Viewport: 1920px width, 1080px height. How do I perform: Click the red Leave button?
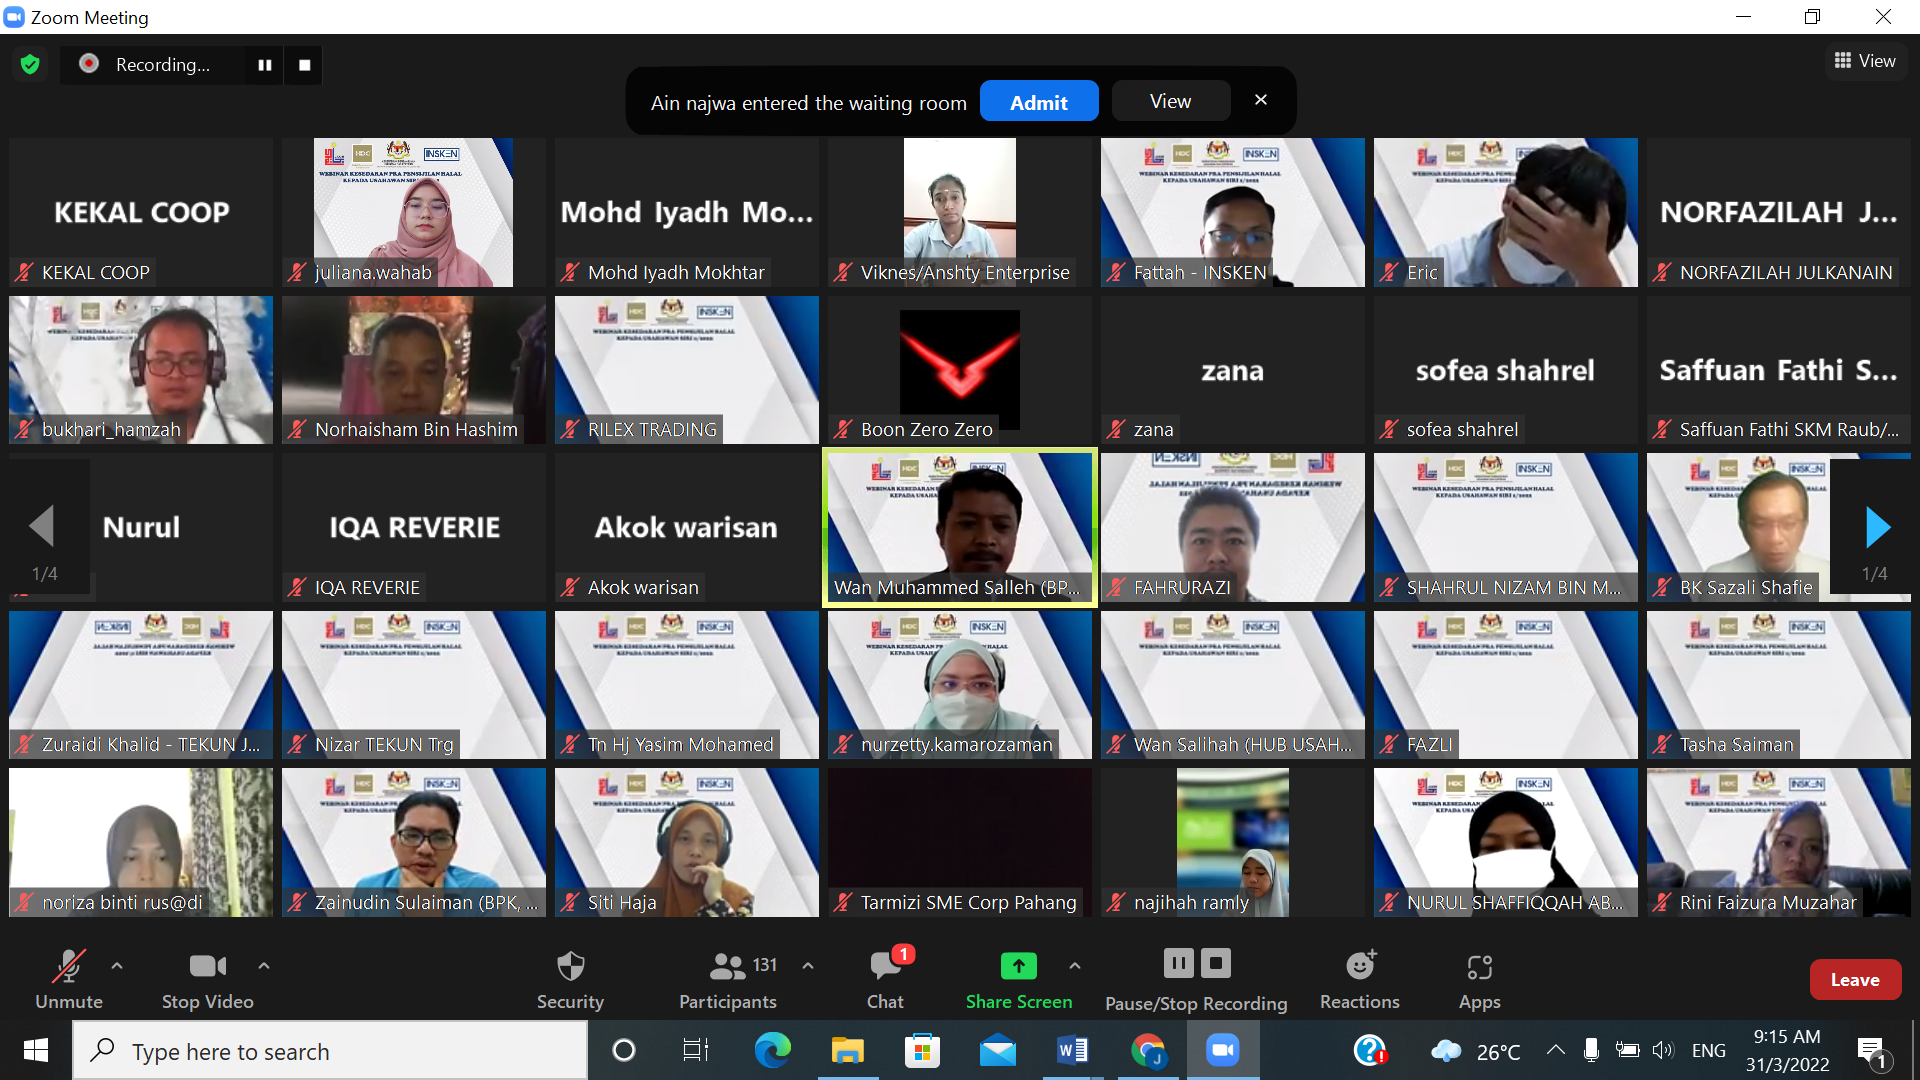(1854, 980)
